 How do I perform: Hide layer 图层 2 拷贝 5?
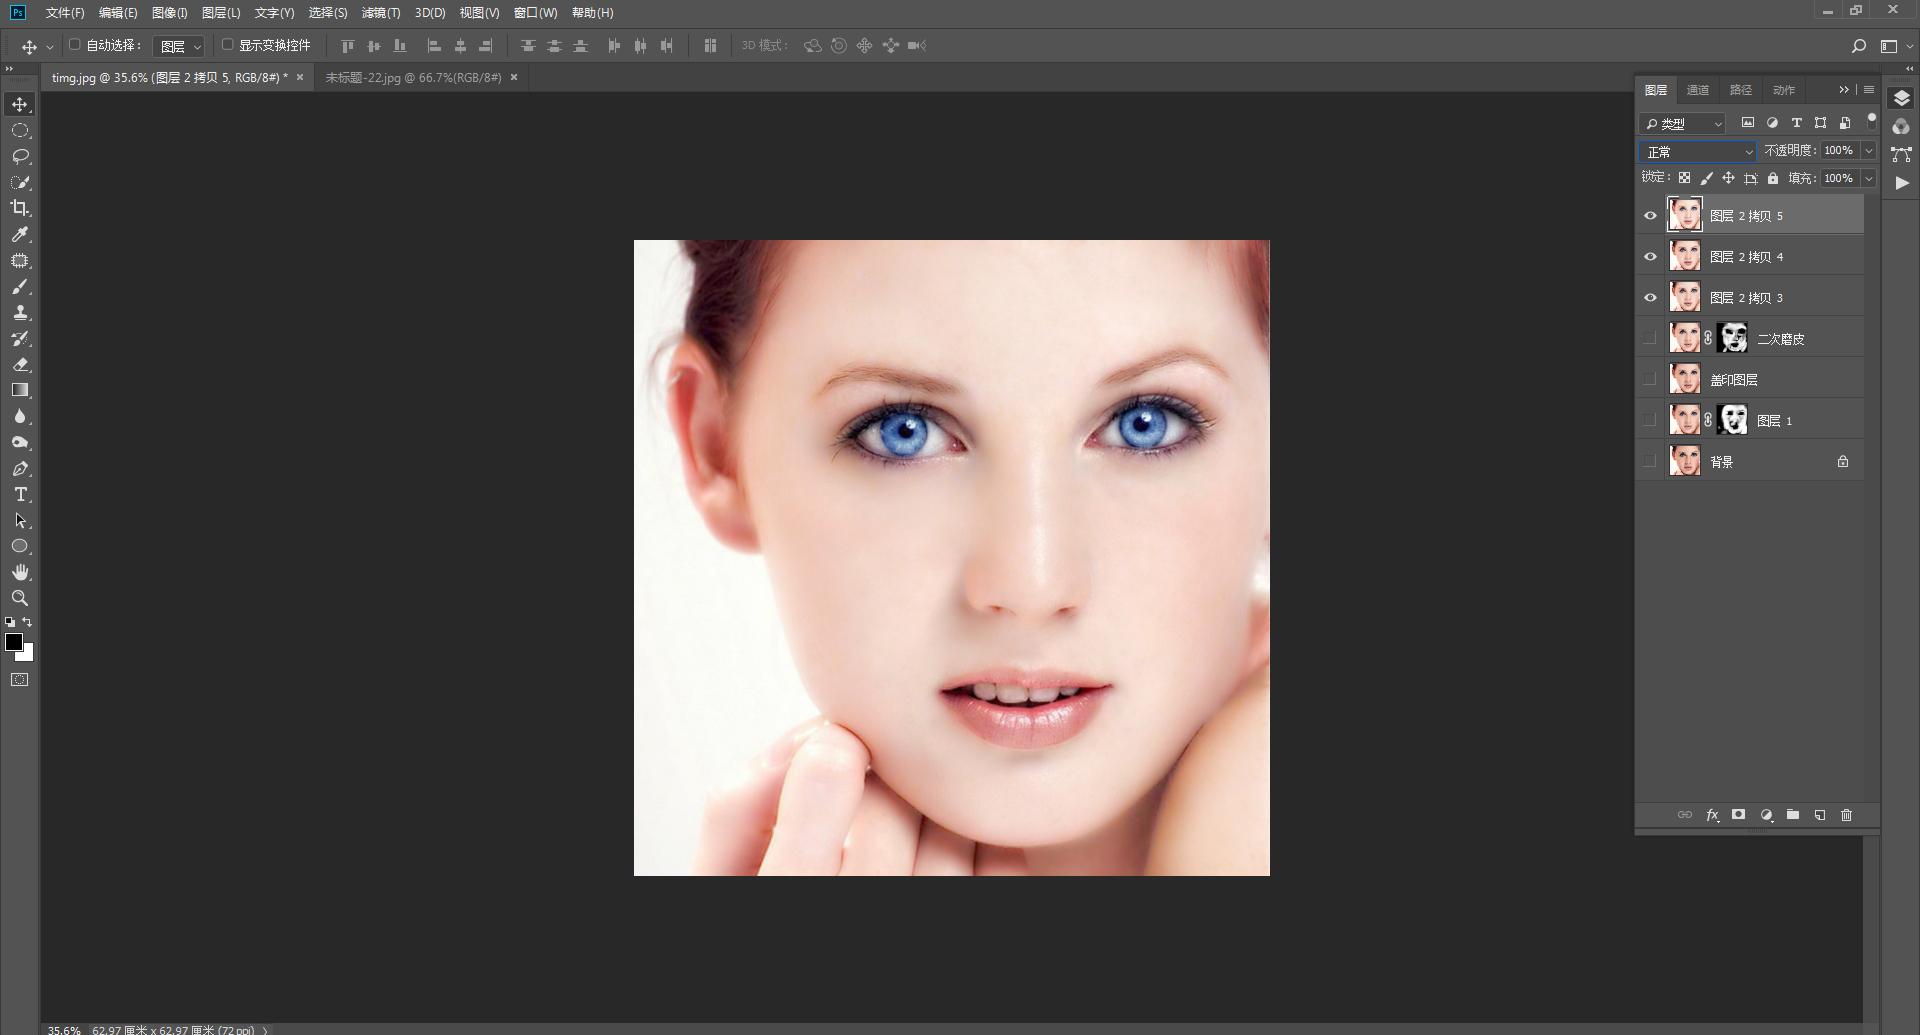click(1650, 216)
